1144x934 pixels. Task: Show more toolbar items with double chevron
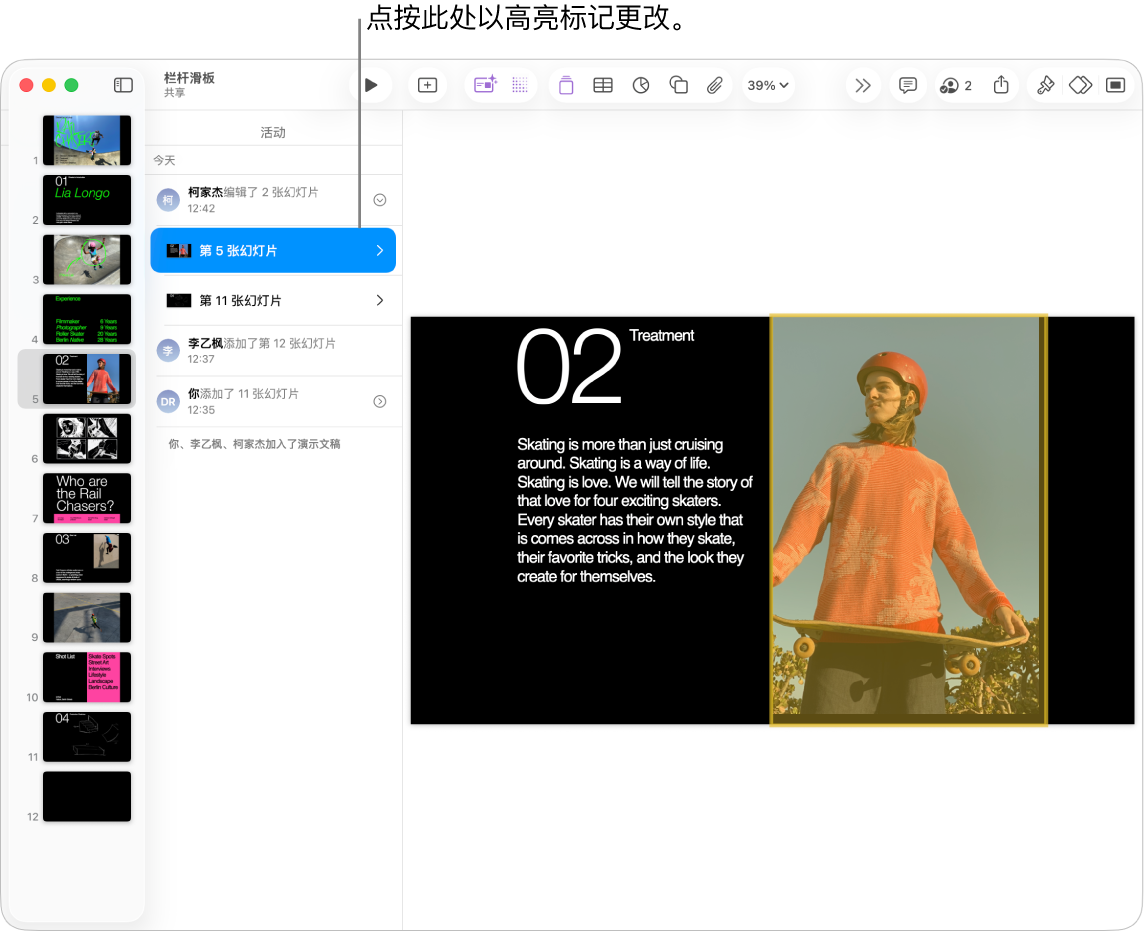[864, 86]
